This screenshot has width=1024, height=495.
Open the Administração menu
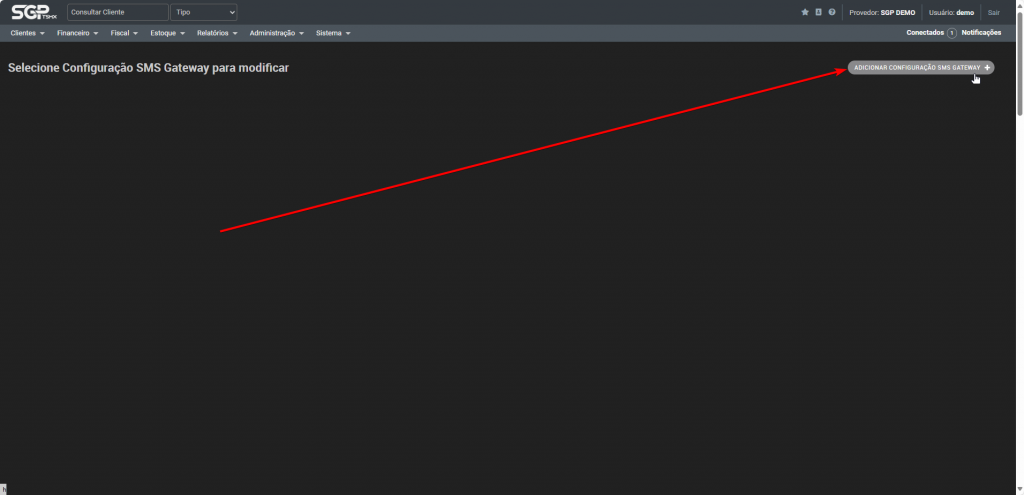pyautogui.click(x=276, y=33)
